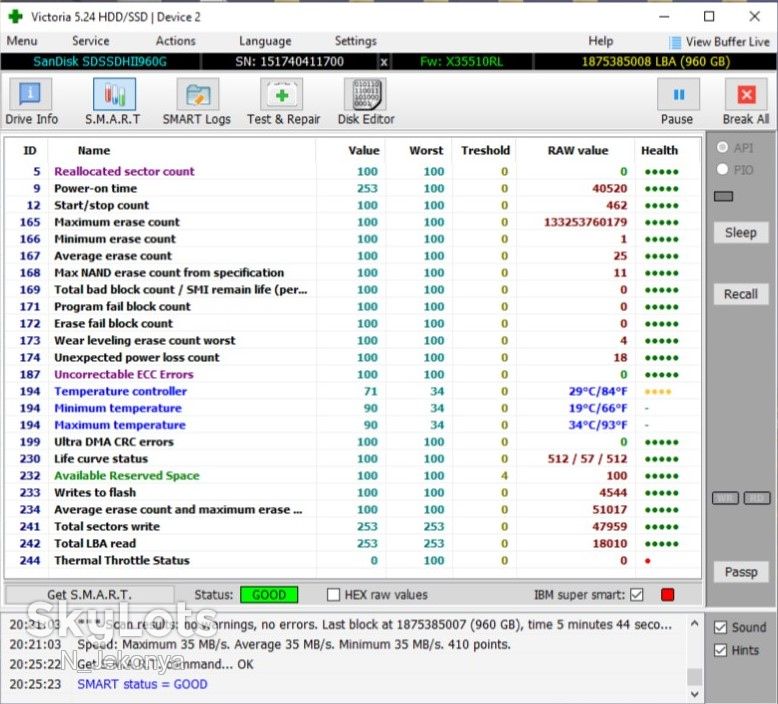Click the View Buffer Live icon
Viewport: 778px width, 704px height.
(x=675, y=43)
